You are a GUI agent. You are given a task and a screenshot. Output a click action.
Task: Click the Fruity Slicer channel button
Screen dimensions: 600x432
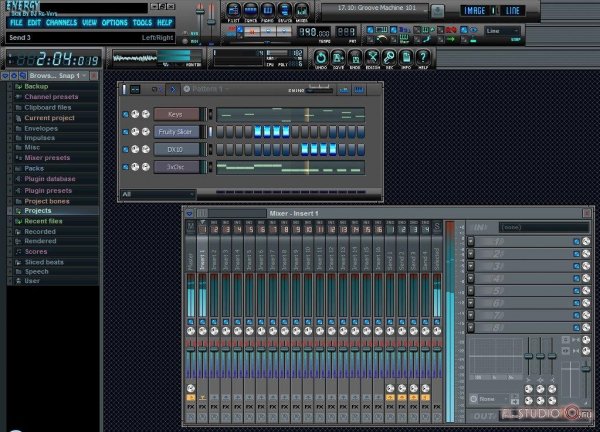[176, 132]
